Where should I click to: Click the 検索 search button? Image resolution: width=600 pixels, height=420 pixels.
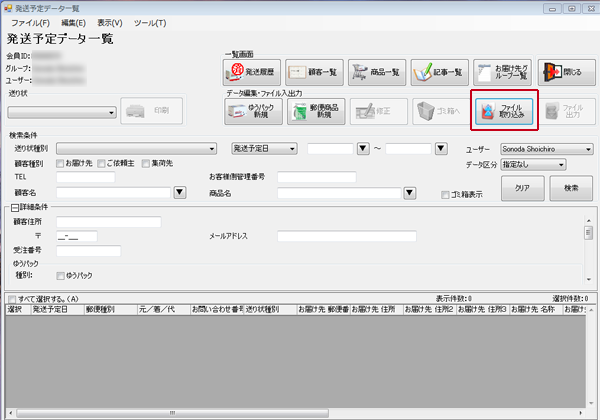tap(570, 187)
